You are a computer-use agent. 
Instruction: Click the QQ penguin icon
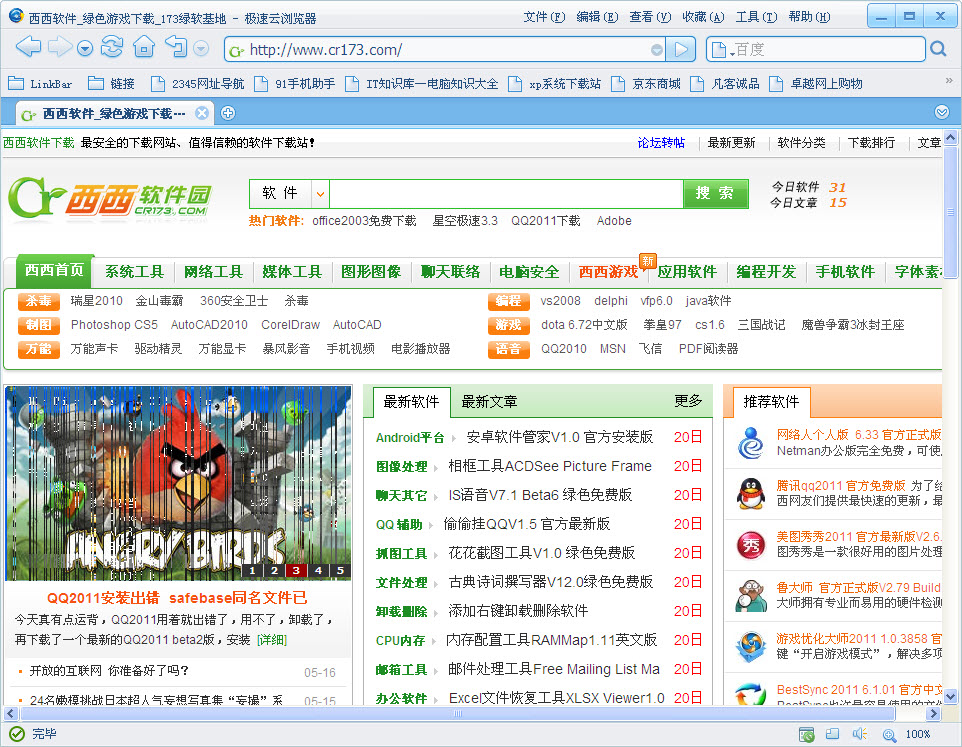pos(752,494)
